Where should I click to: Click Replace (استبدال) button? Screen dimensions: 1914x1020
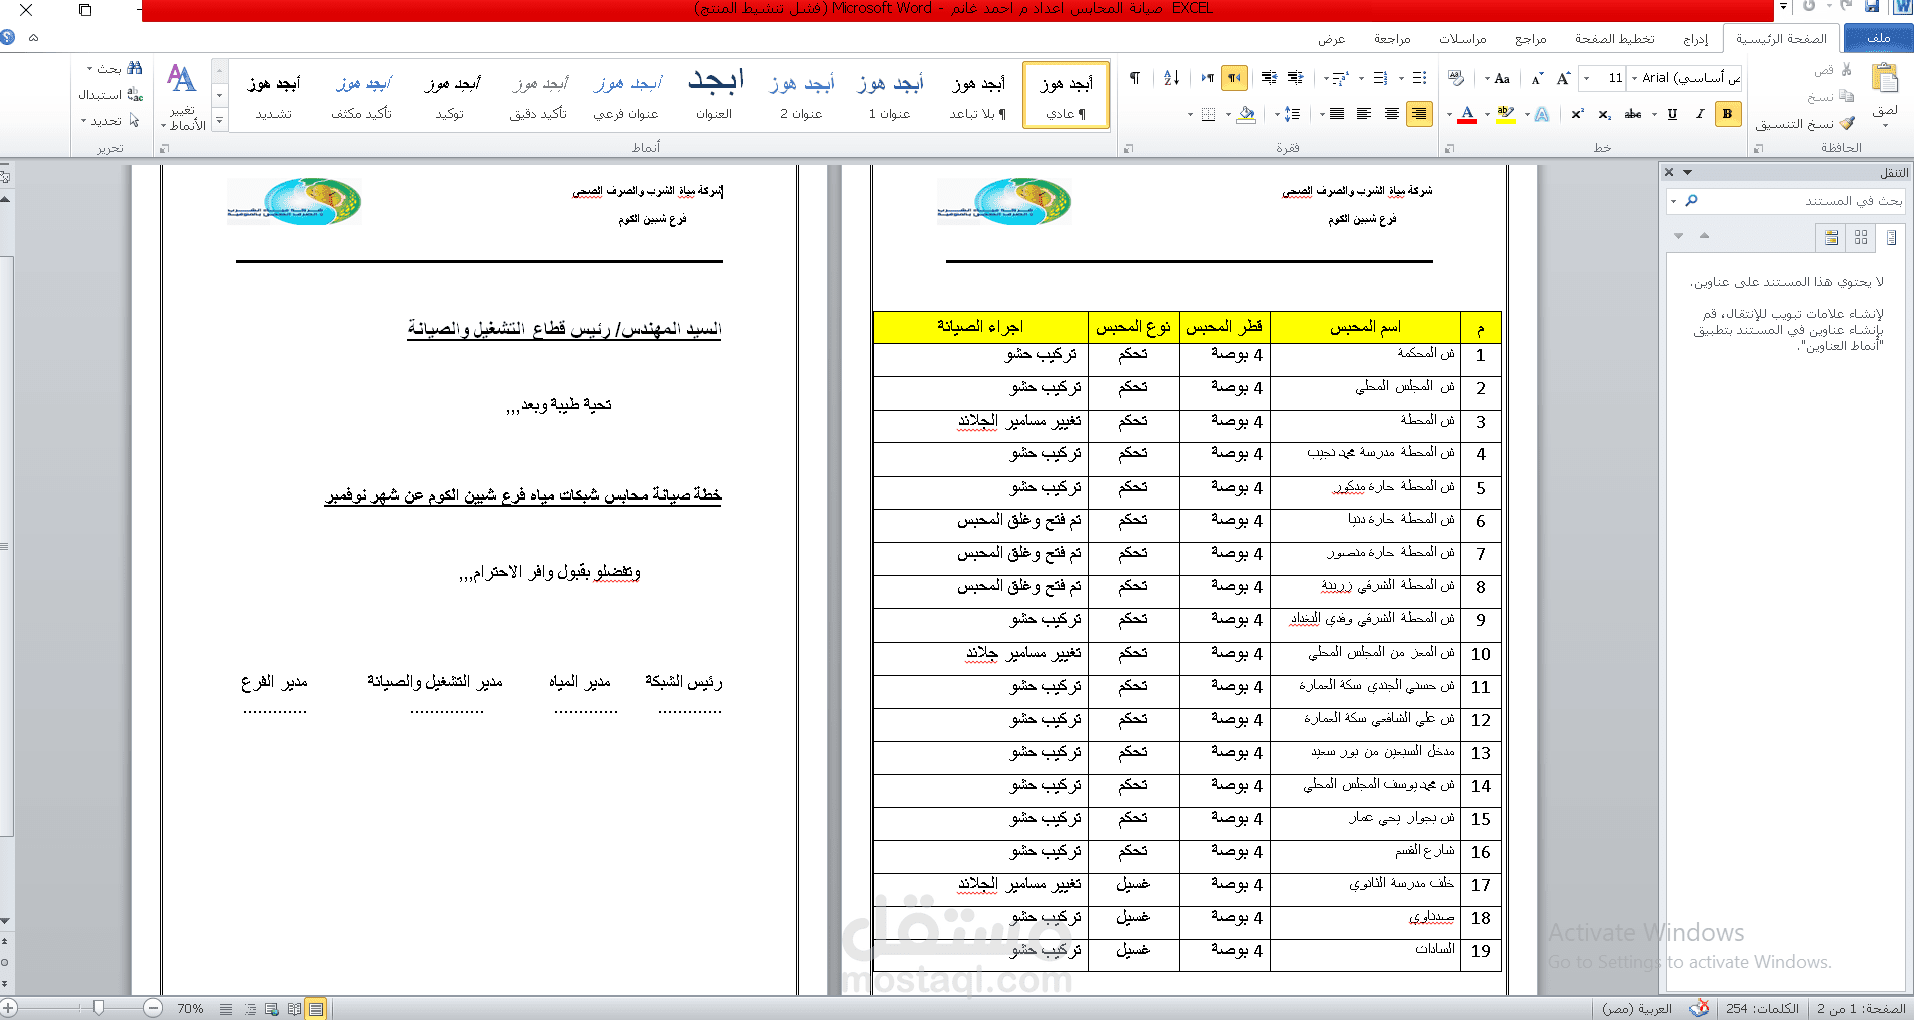(110, 95)
